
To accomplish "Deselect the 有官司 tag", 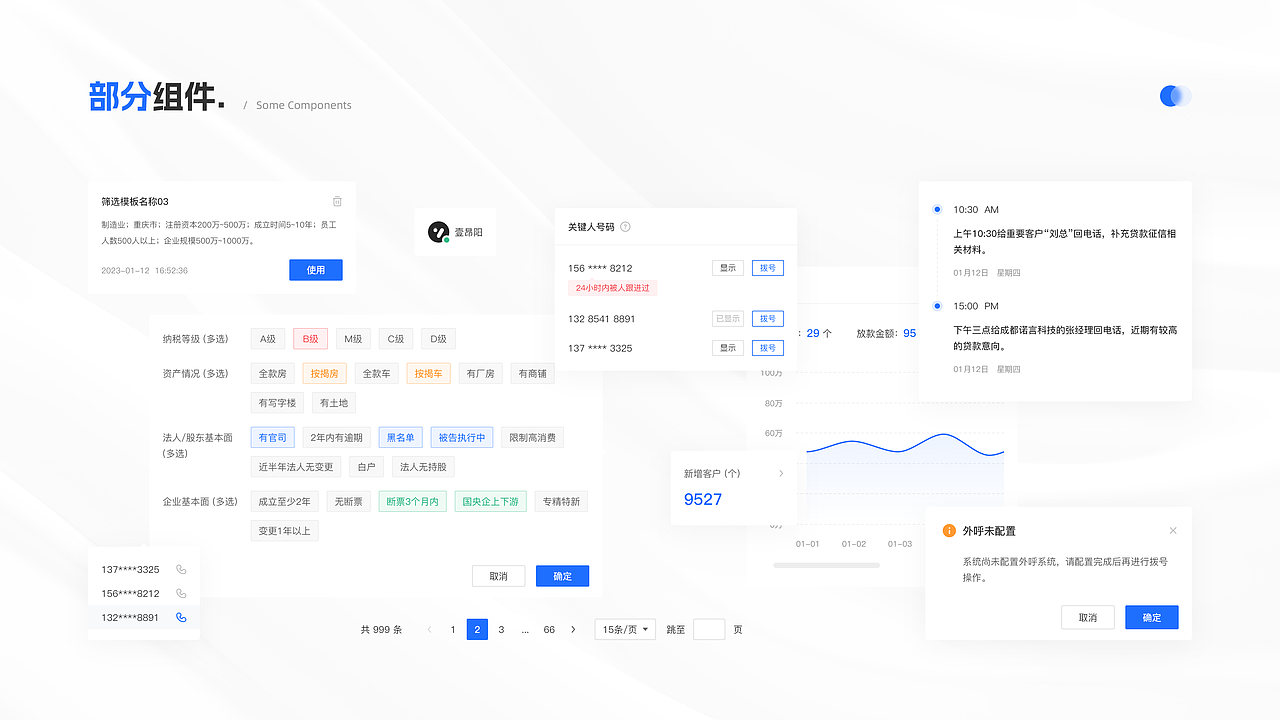I will (272, 437).
